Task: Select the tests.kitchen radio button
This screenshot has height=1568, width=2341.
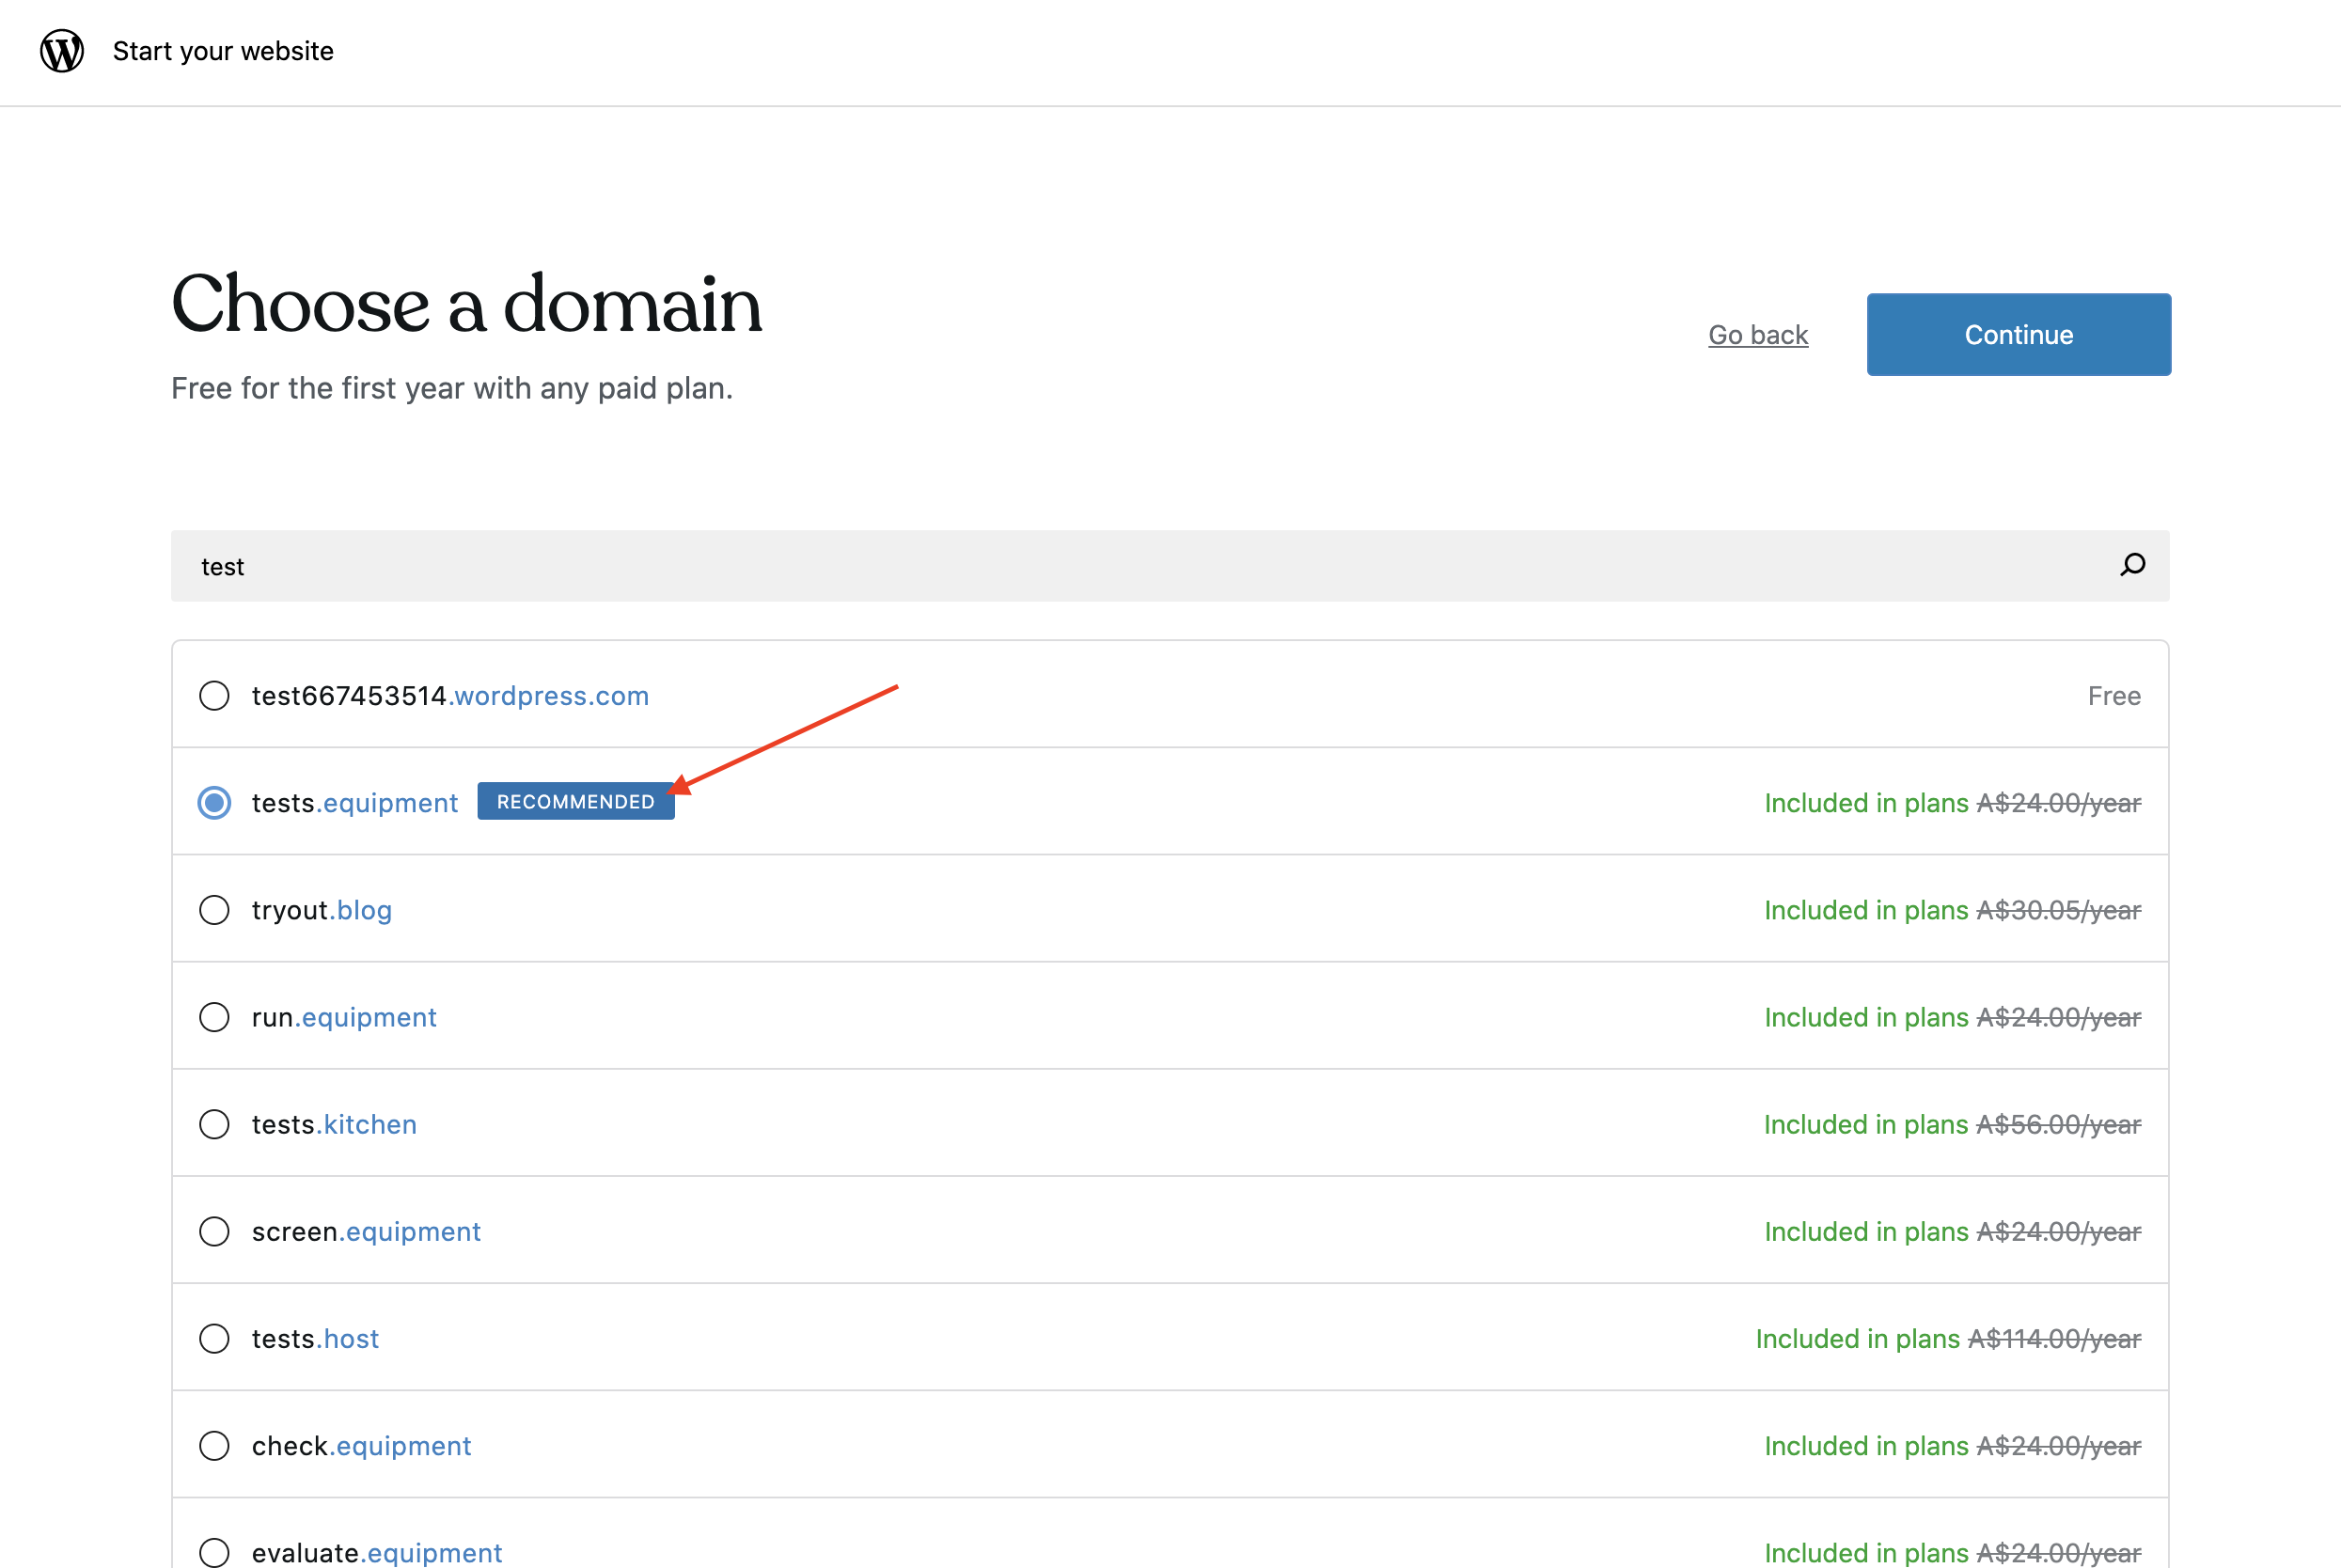Action: [x=214, y=1124]
